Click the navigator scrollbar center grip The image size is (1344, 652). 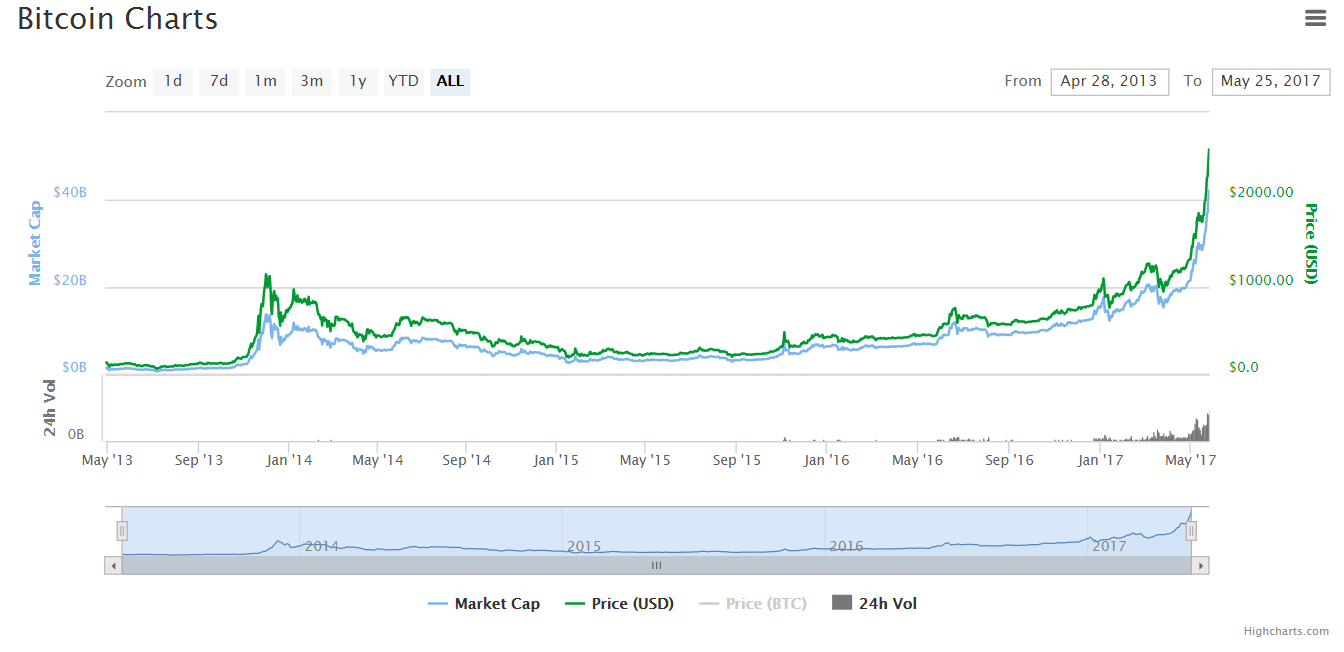coord(656,565)
